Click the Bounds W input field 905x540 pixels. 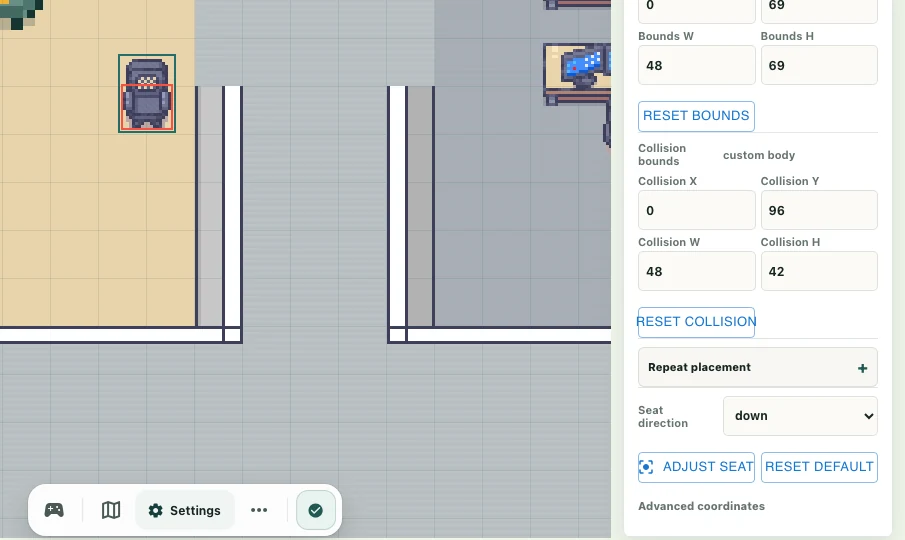pyautogui.click(x=697, y=65)
